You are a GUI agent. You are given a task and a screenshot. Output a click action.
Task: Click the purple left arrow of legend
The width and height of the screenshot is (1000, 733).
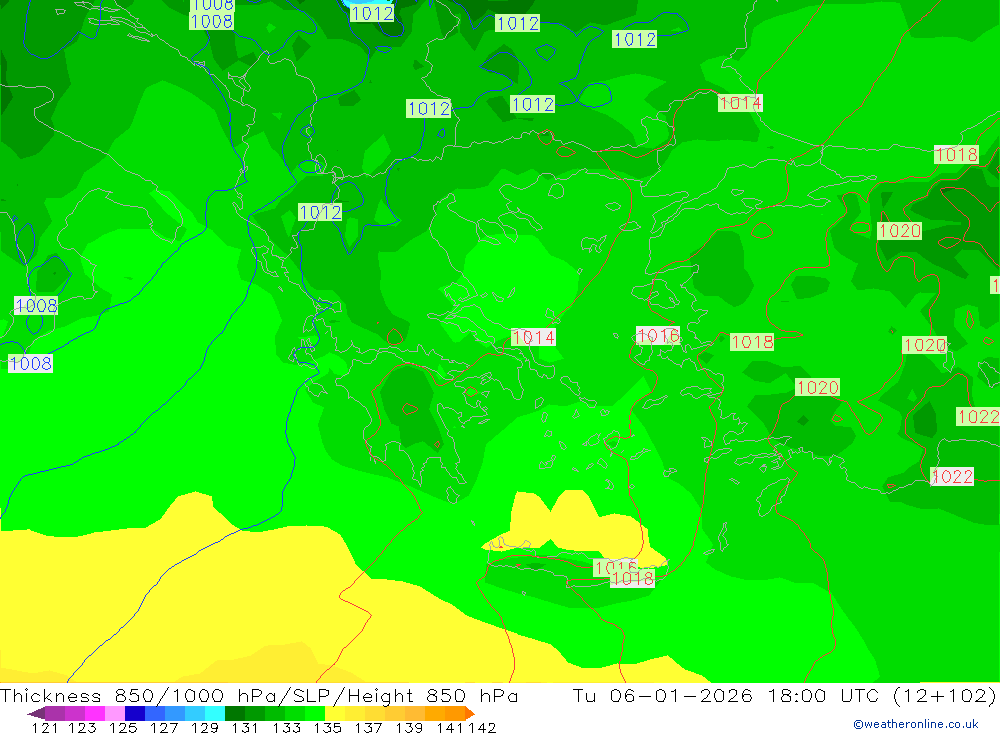coord(36,713)
